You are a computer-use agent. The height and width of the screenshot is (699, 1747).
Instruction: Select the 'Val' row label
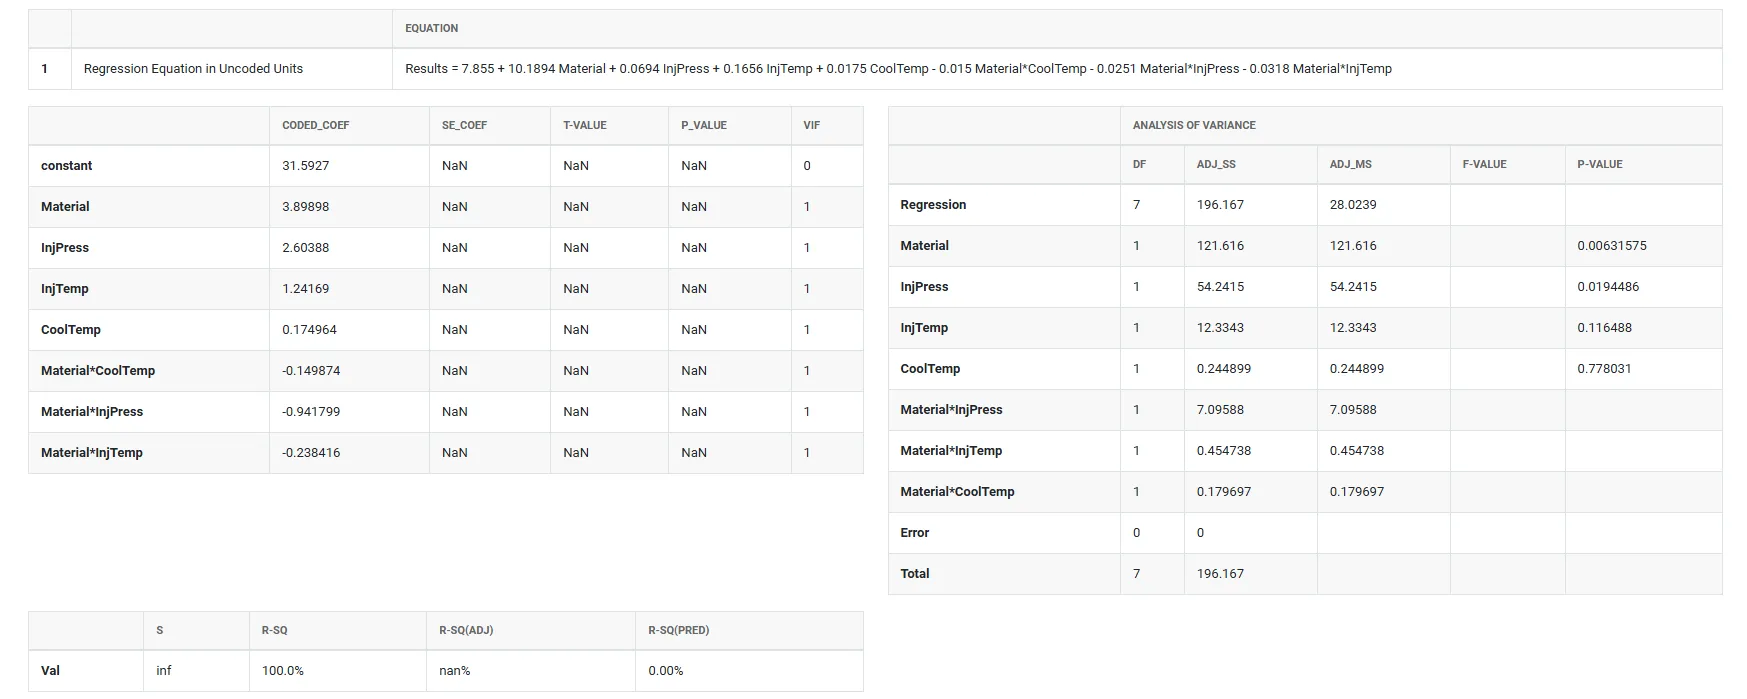(x=50, y=671)
